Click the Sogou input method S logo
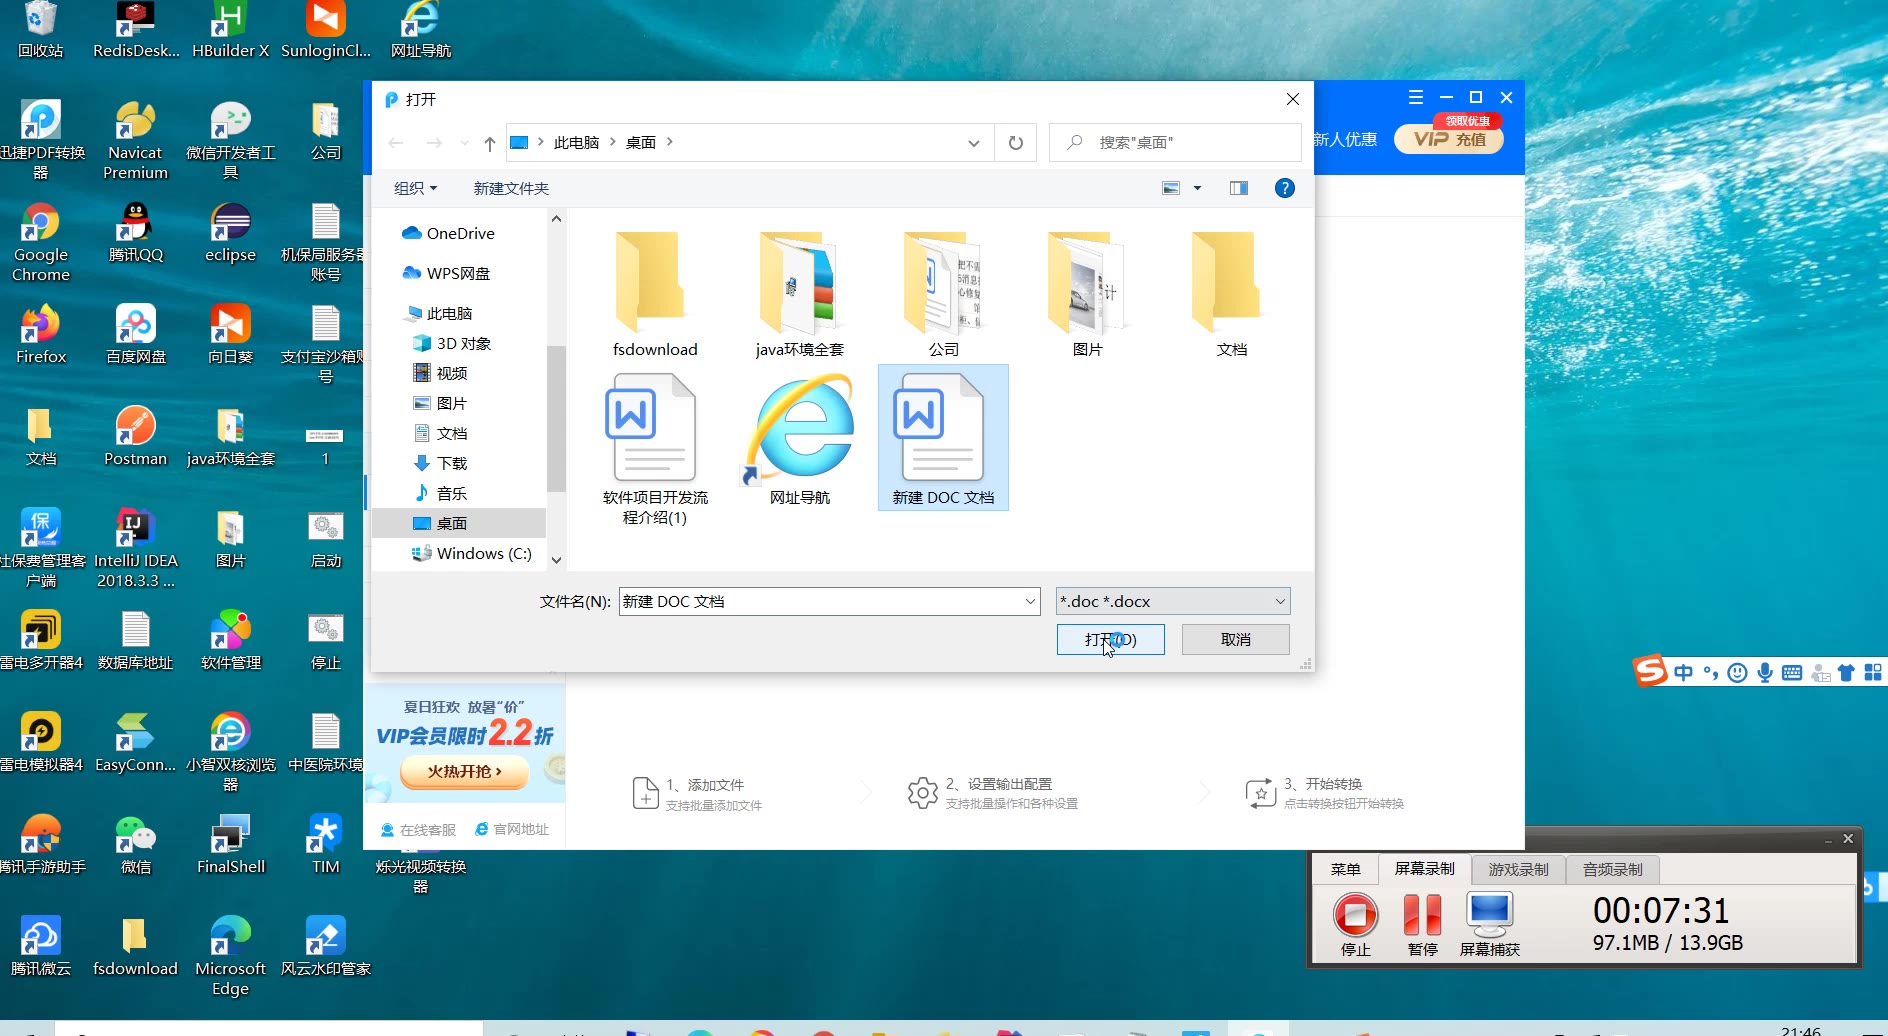 (1651, 670)
